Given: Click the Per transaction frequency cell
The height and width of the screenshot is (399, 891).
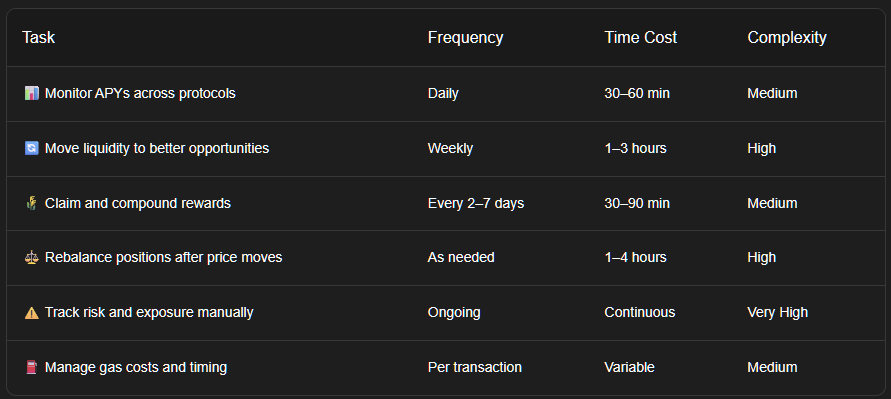Looking at the screenshot, I should pyautogui.click(x=474, y=368).
